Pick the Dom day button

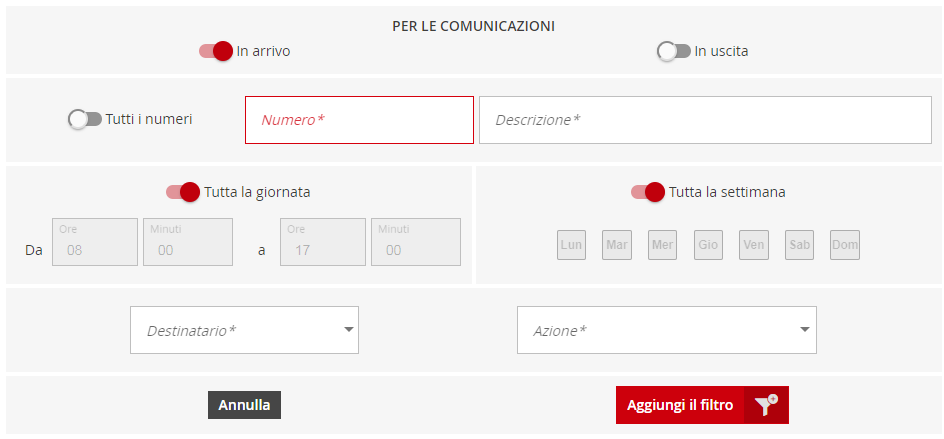tap(845, 245)
